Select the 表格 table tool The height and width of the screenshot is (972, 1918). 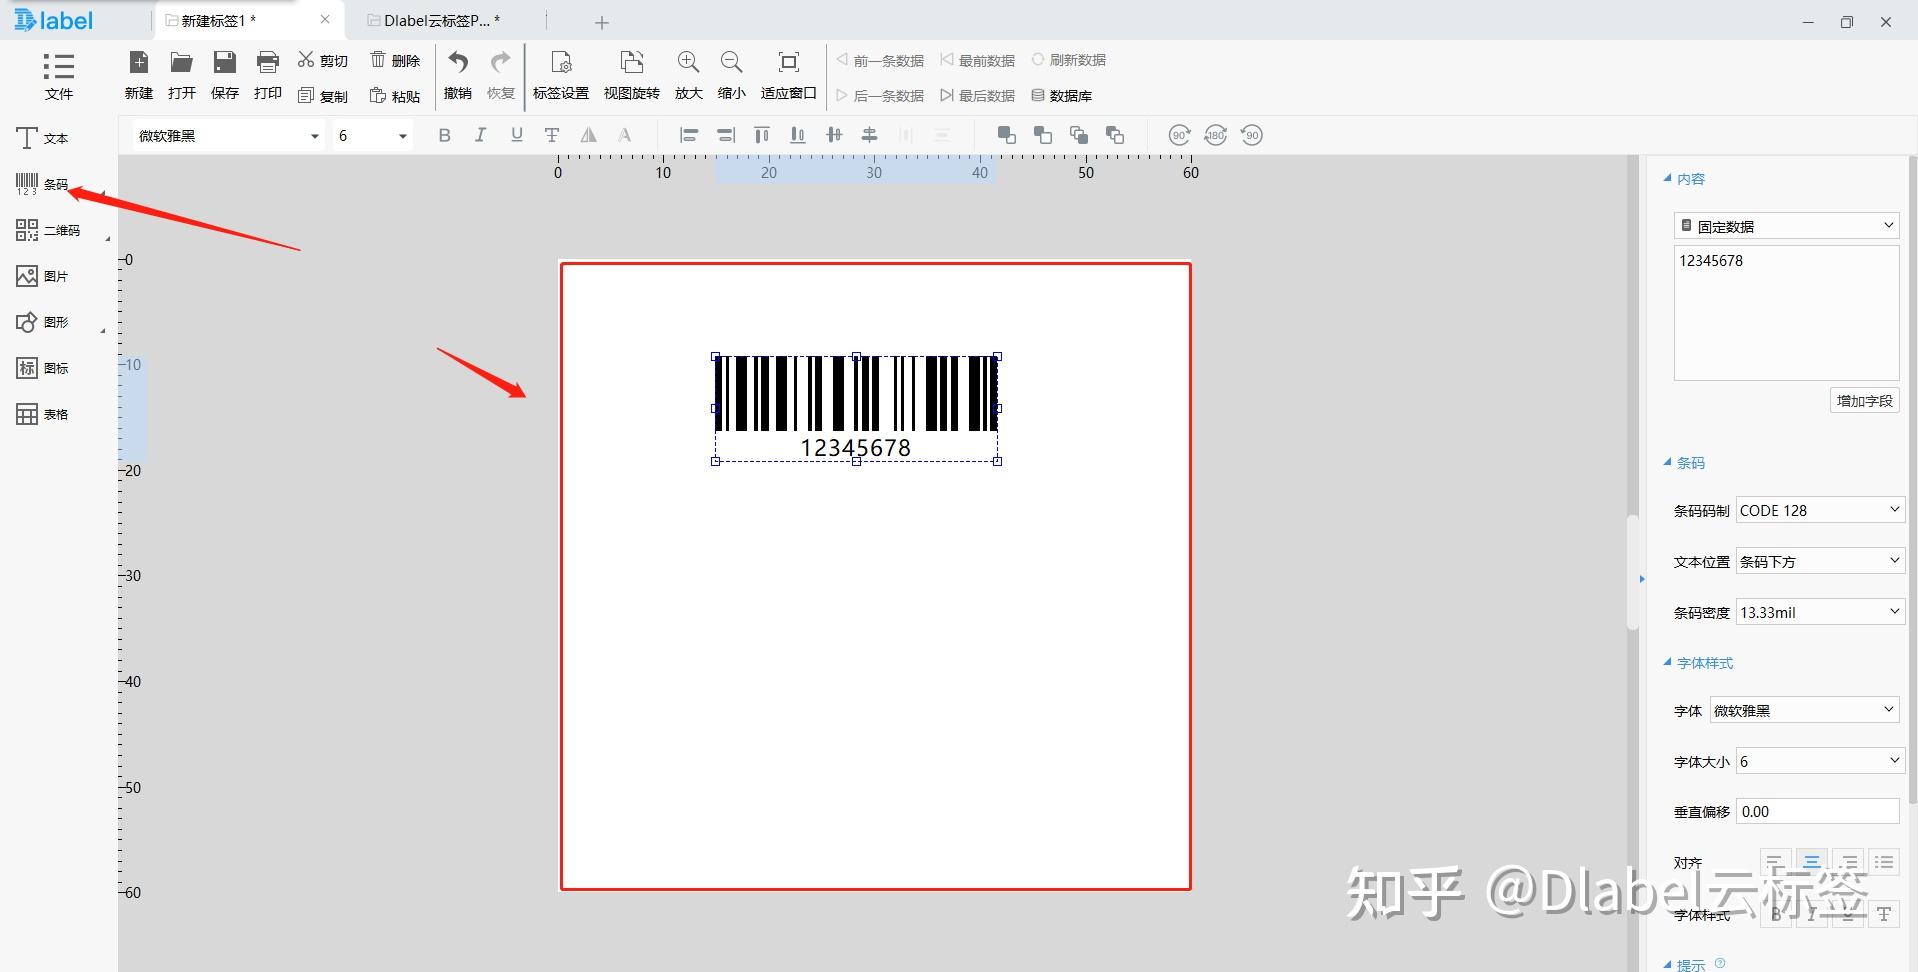click(42, 414)
